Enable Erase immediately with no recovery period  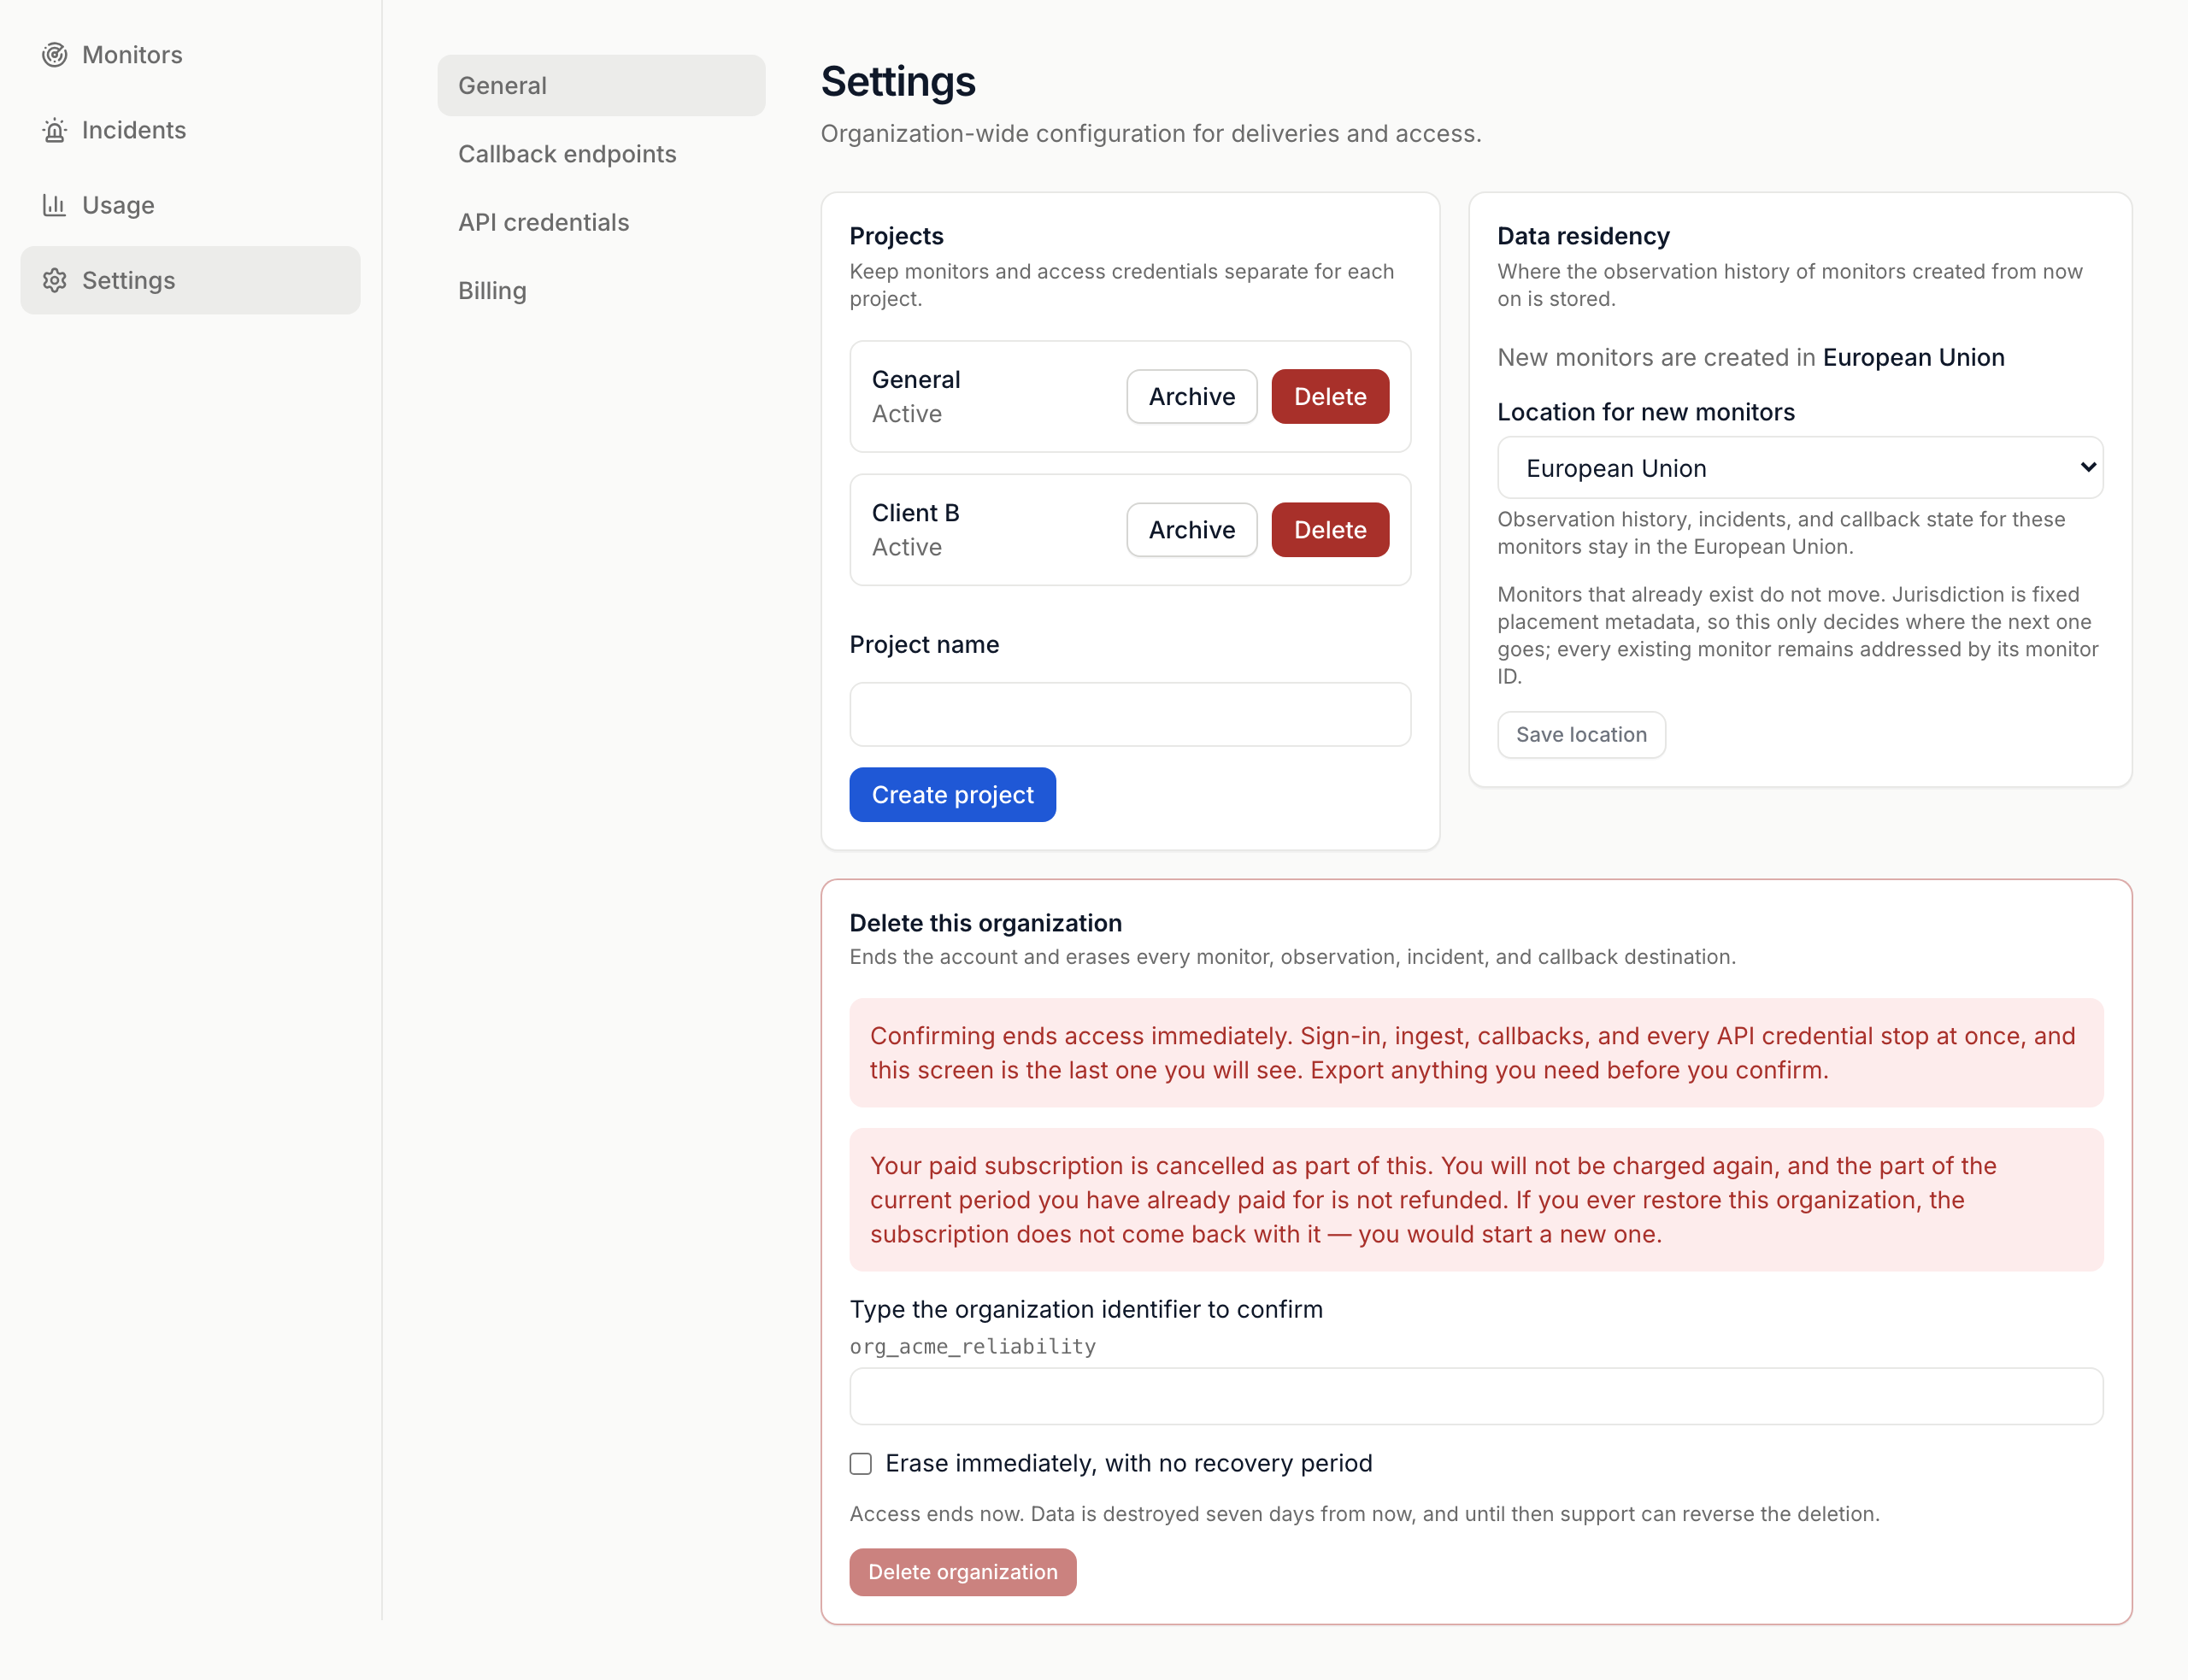[x=860, y=1464]
